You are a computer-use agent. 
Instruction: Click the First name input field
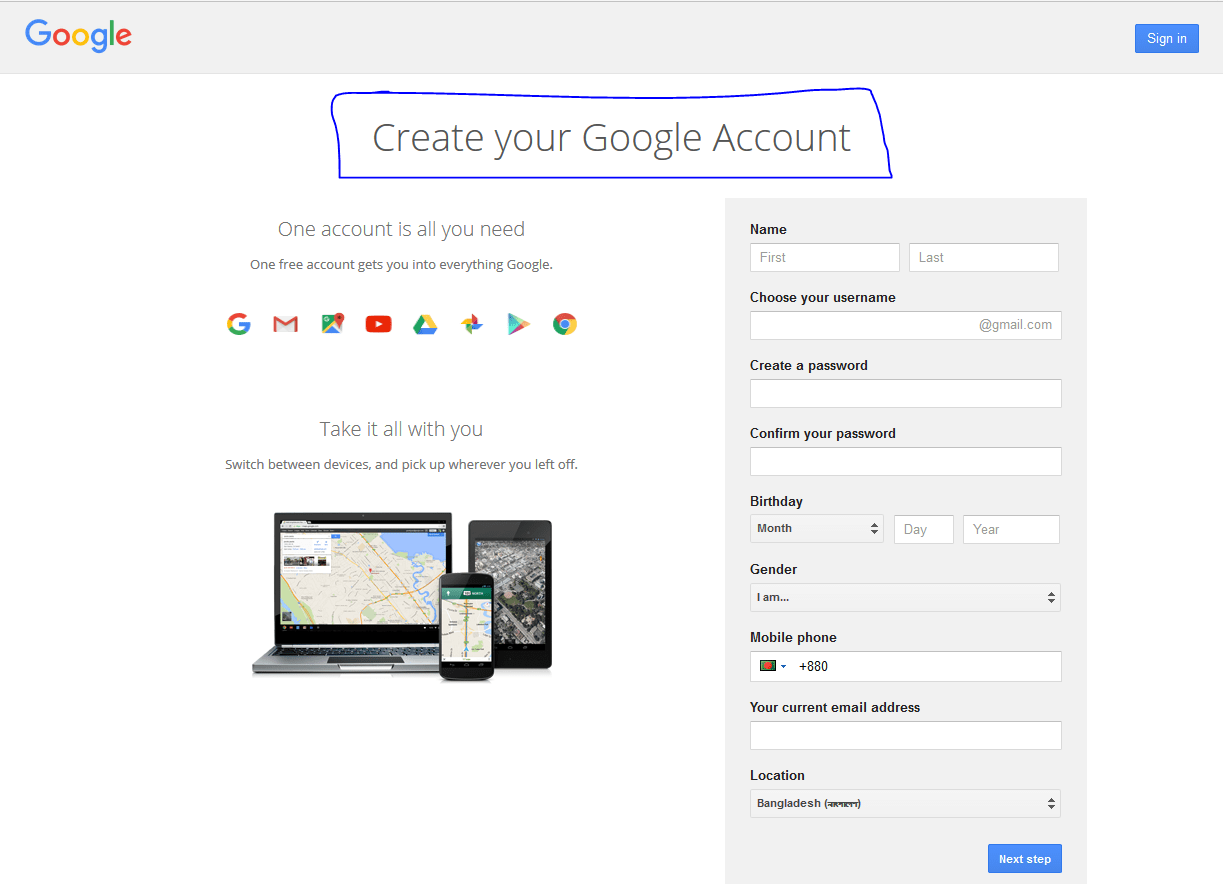(824, 257)
